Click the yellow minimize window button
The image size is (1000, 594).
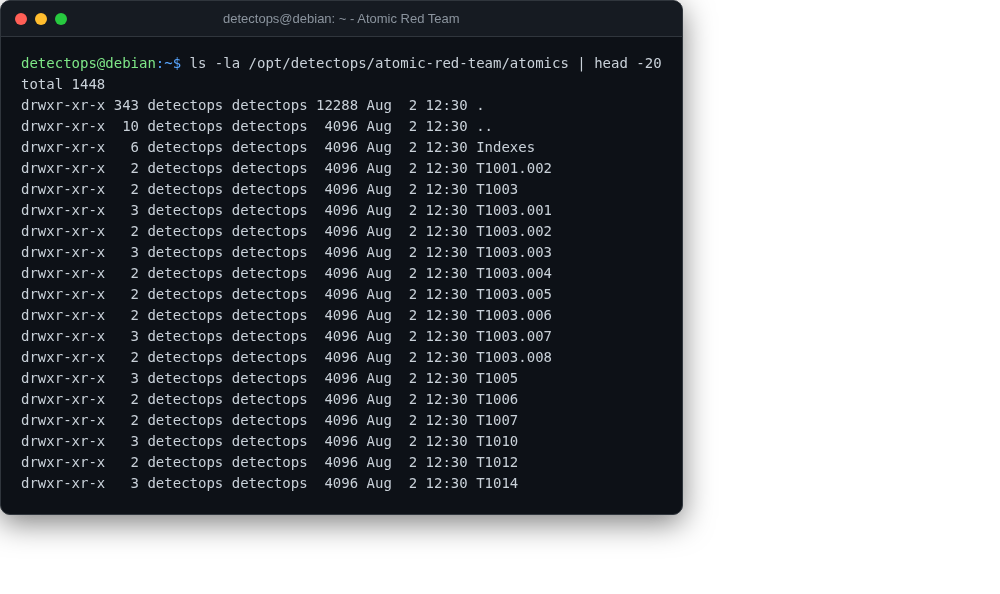pos(41,19)
